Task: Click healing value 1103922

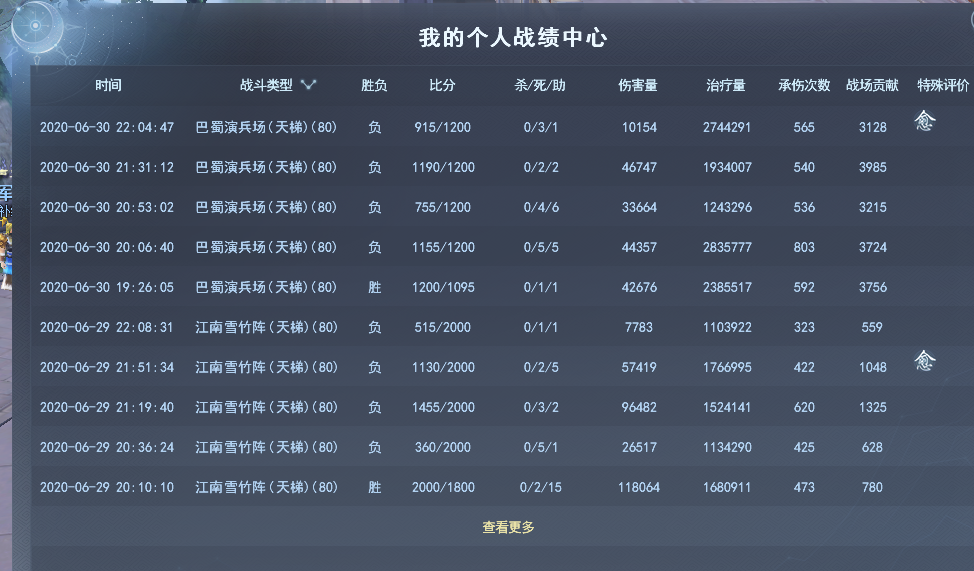Action: [727, 327]
